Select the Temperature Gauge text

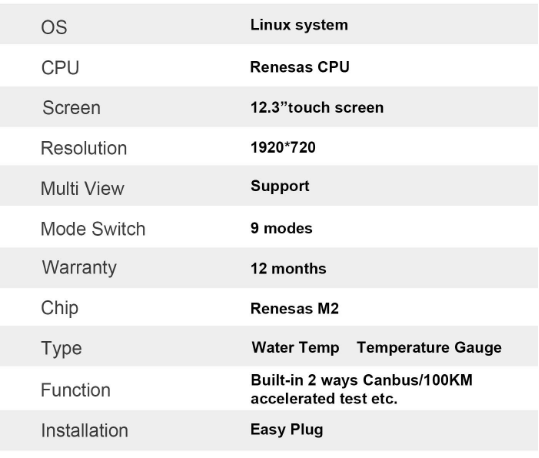[429, 348]
